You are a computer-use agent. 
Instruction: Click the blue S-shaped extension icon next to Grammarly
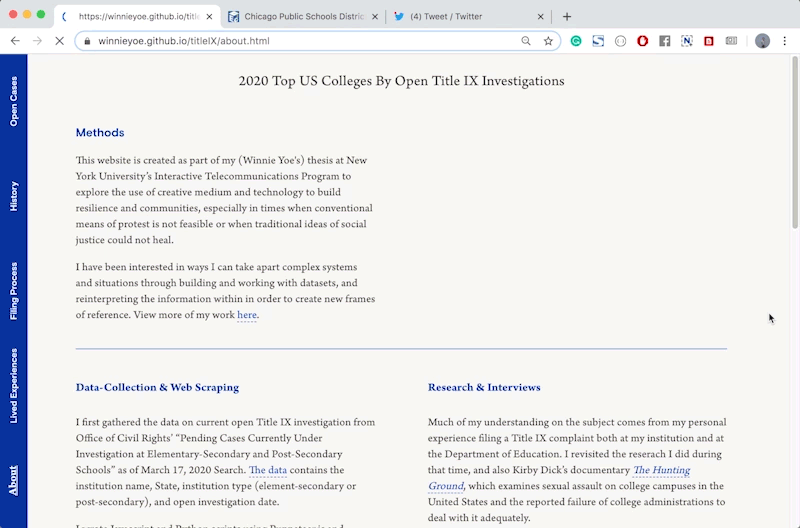pyautogui.click(x=598, y=41)
